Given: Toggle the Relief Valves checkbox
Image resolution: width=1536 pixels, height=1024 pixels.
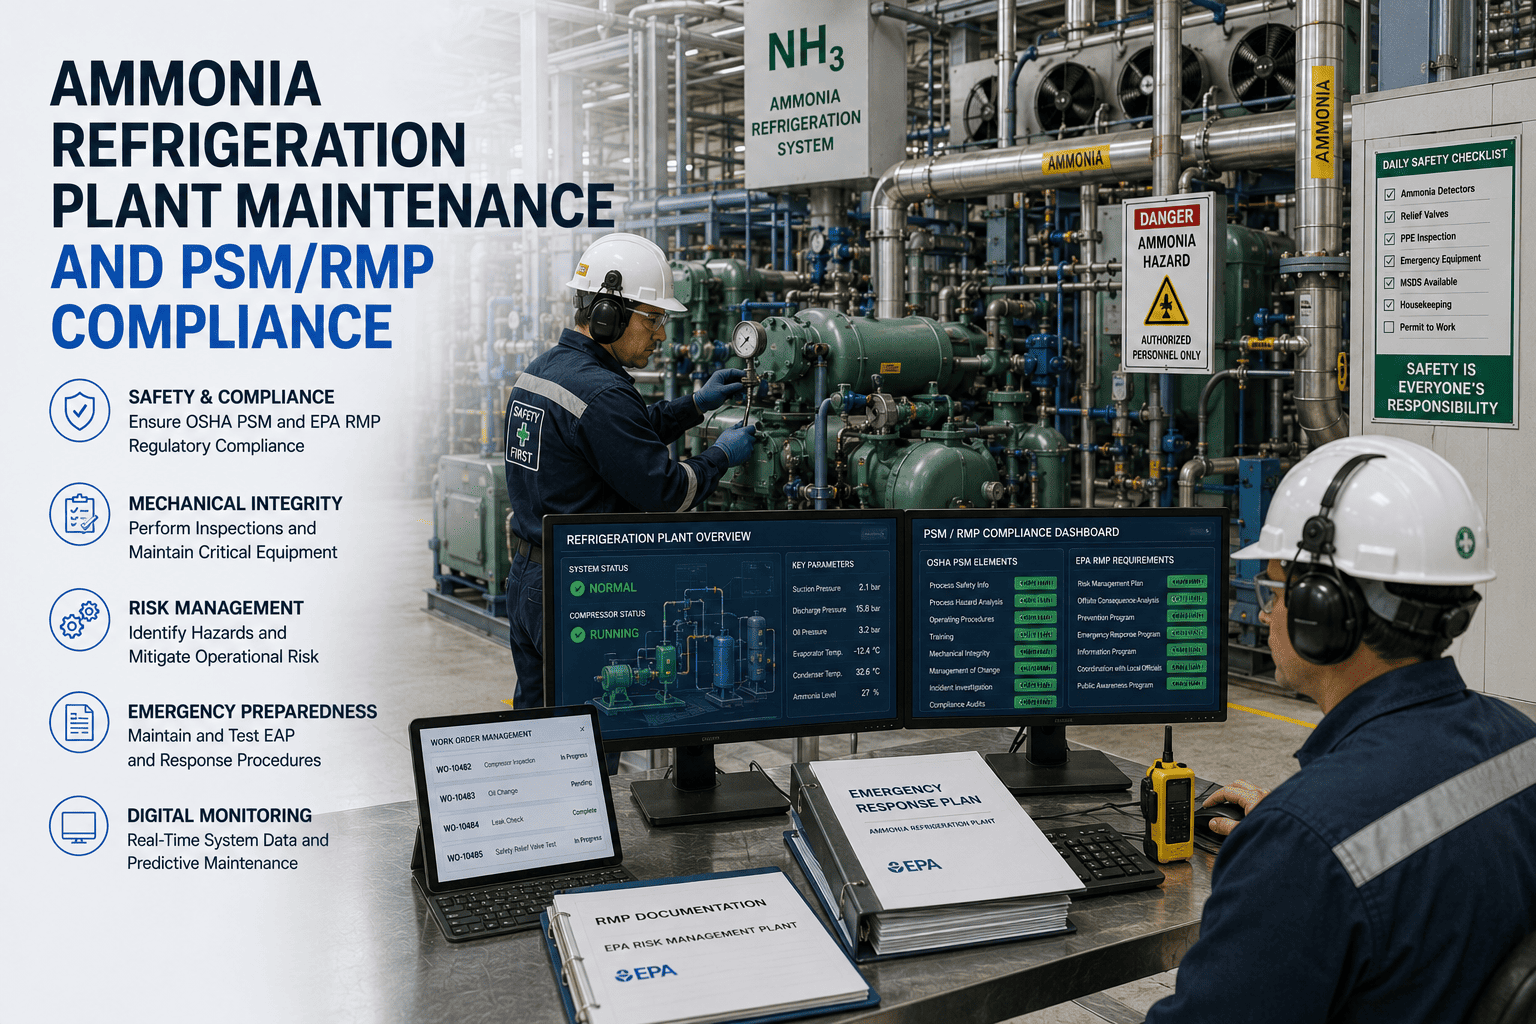Looking at the screenshot, I should click(x=1389, y=217).
